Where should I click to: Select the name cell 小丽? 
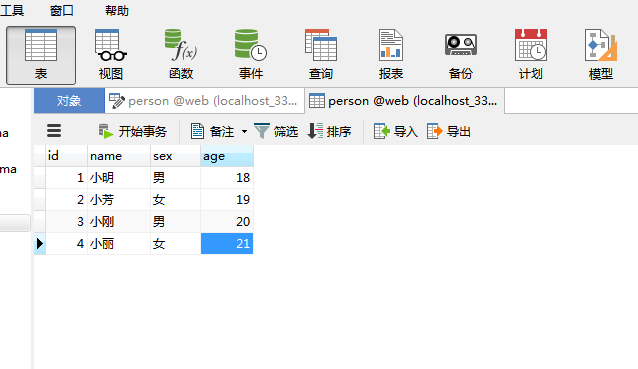(119, 244)
